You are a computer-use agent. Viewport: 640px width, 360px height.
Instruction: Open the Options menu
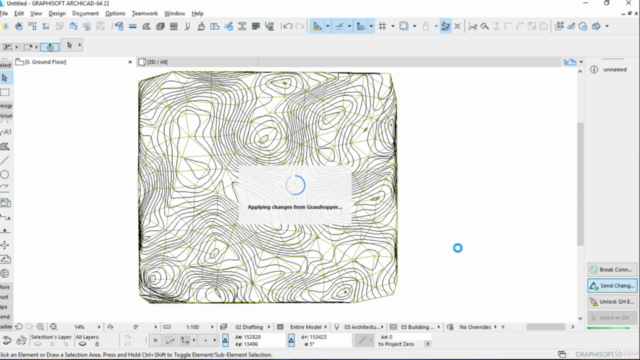(x=115, y=13)
